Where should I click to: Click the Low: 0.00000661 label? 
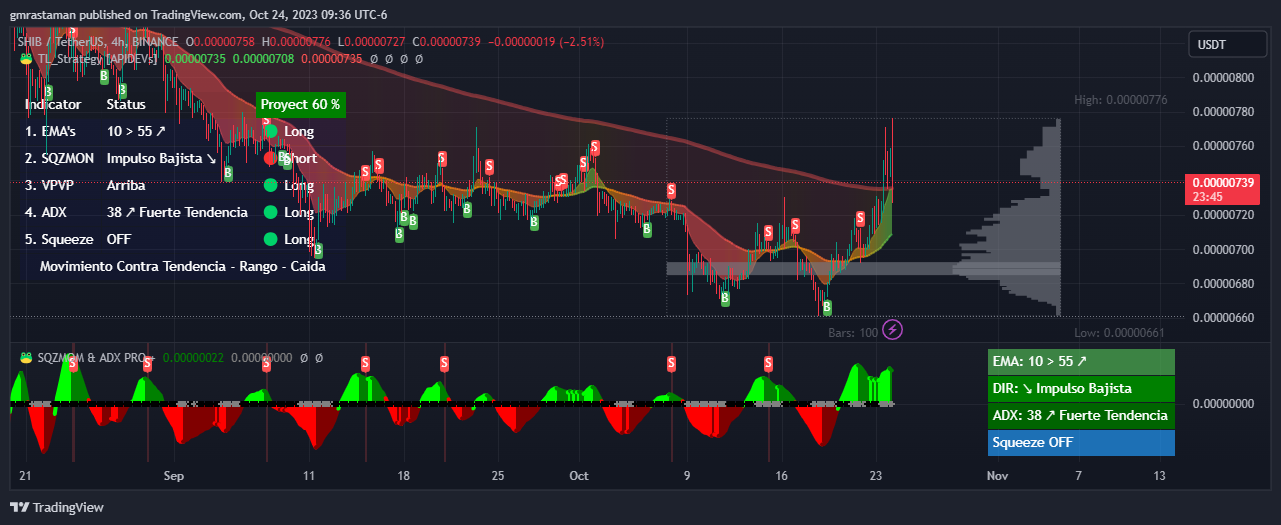(x=1120, y=333)
